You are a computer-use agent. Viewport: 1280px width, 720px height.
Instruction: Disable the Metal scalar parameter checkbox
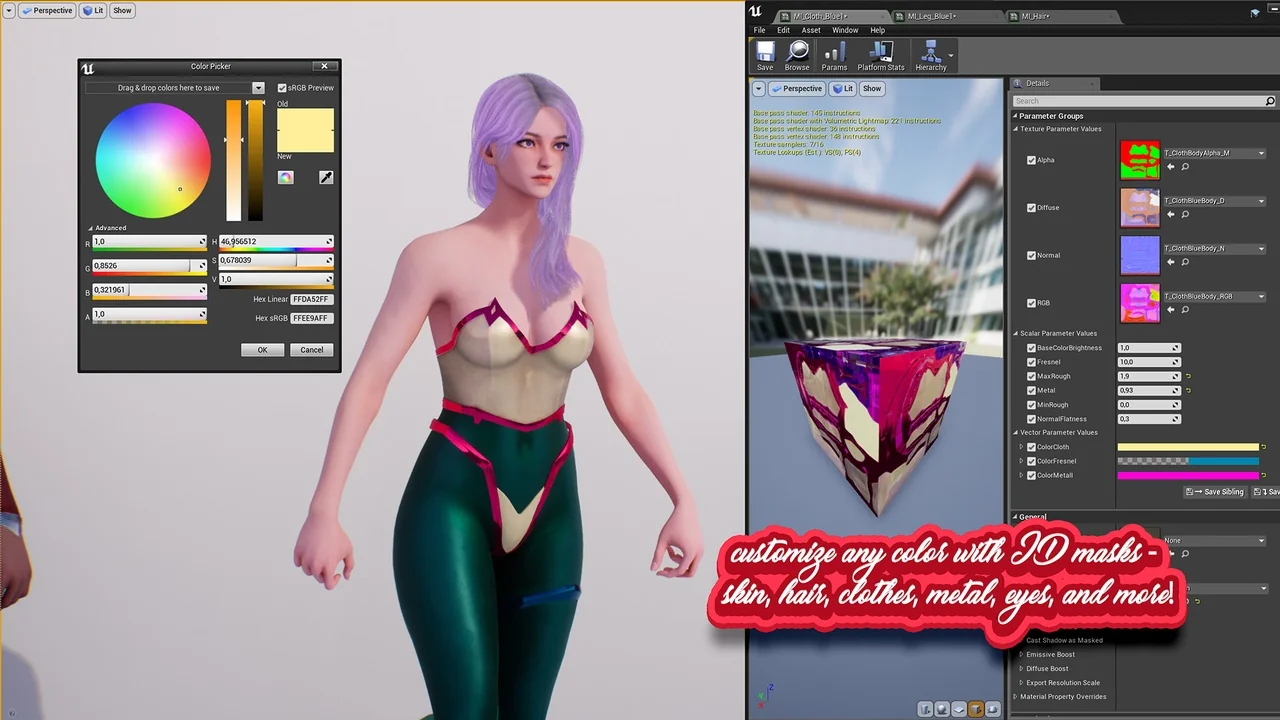pos(1031,390)
